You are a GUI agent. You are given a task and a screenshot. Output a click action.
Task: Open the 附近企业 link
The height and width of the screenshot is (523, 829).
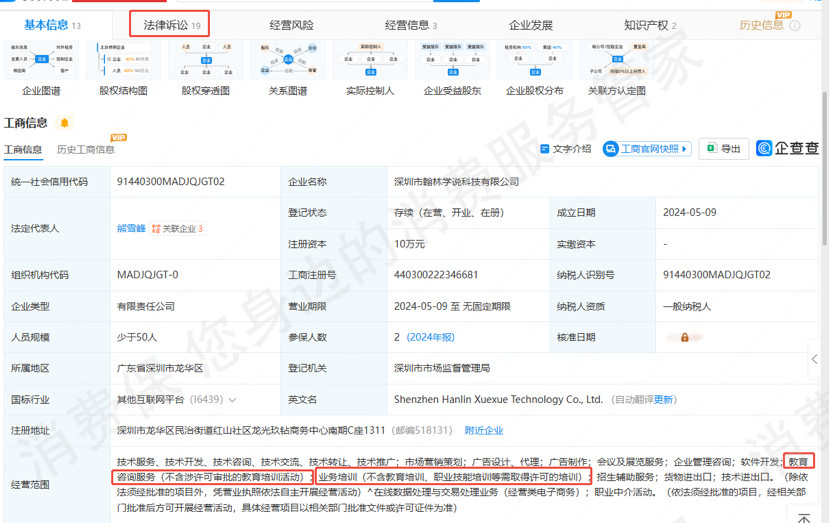point(484,430)
